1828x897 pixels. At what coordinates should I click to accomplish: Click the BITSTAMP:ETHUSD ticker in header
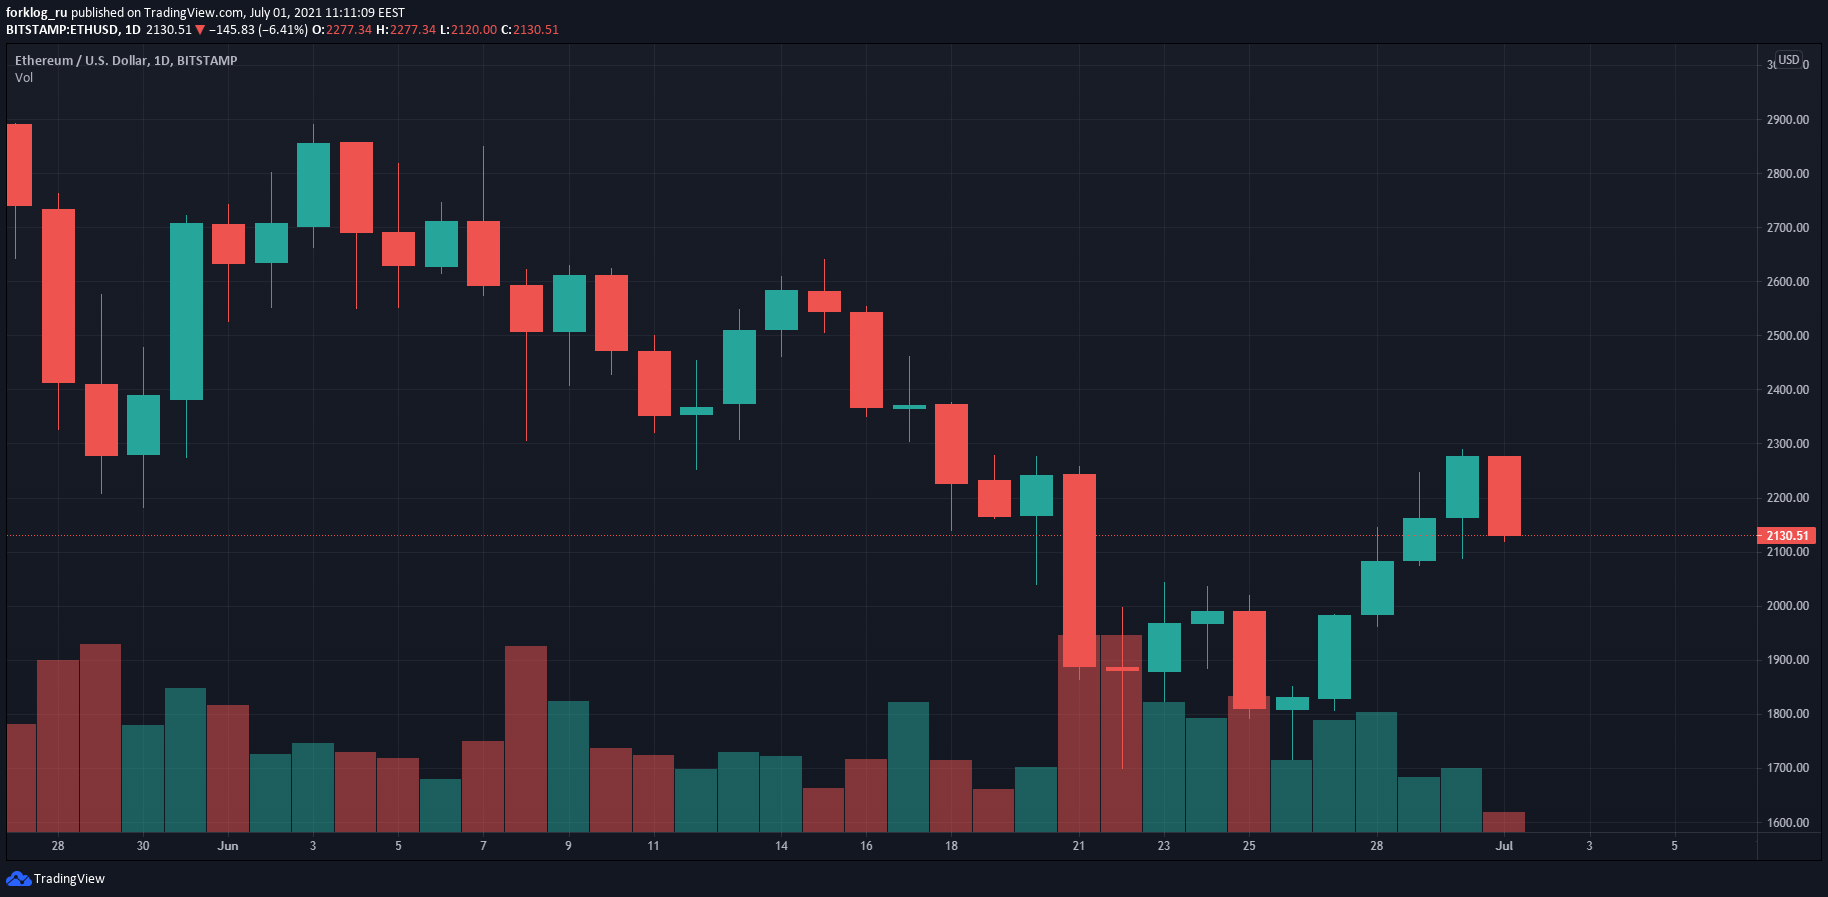click(62, 30)
